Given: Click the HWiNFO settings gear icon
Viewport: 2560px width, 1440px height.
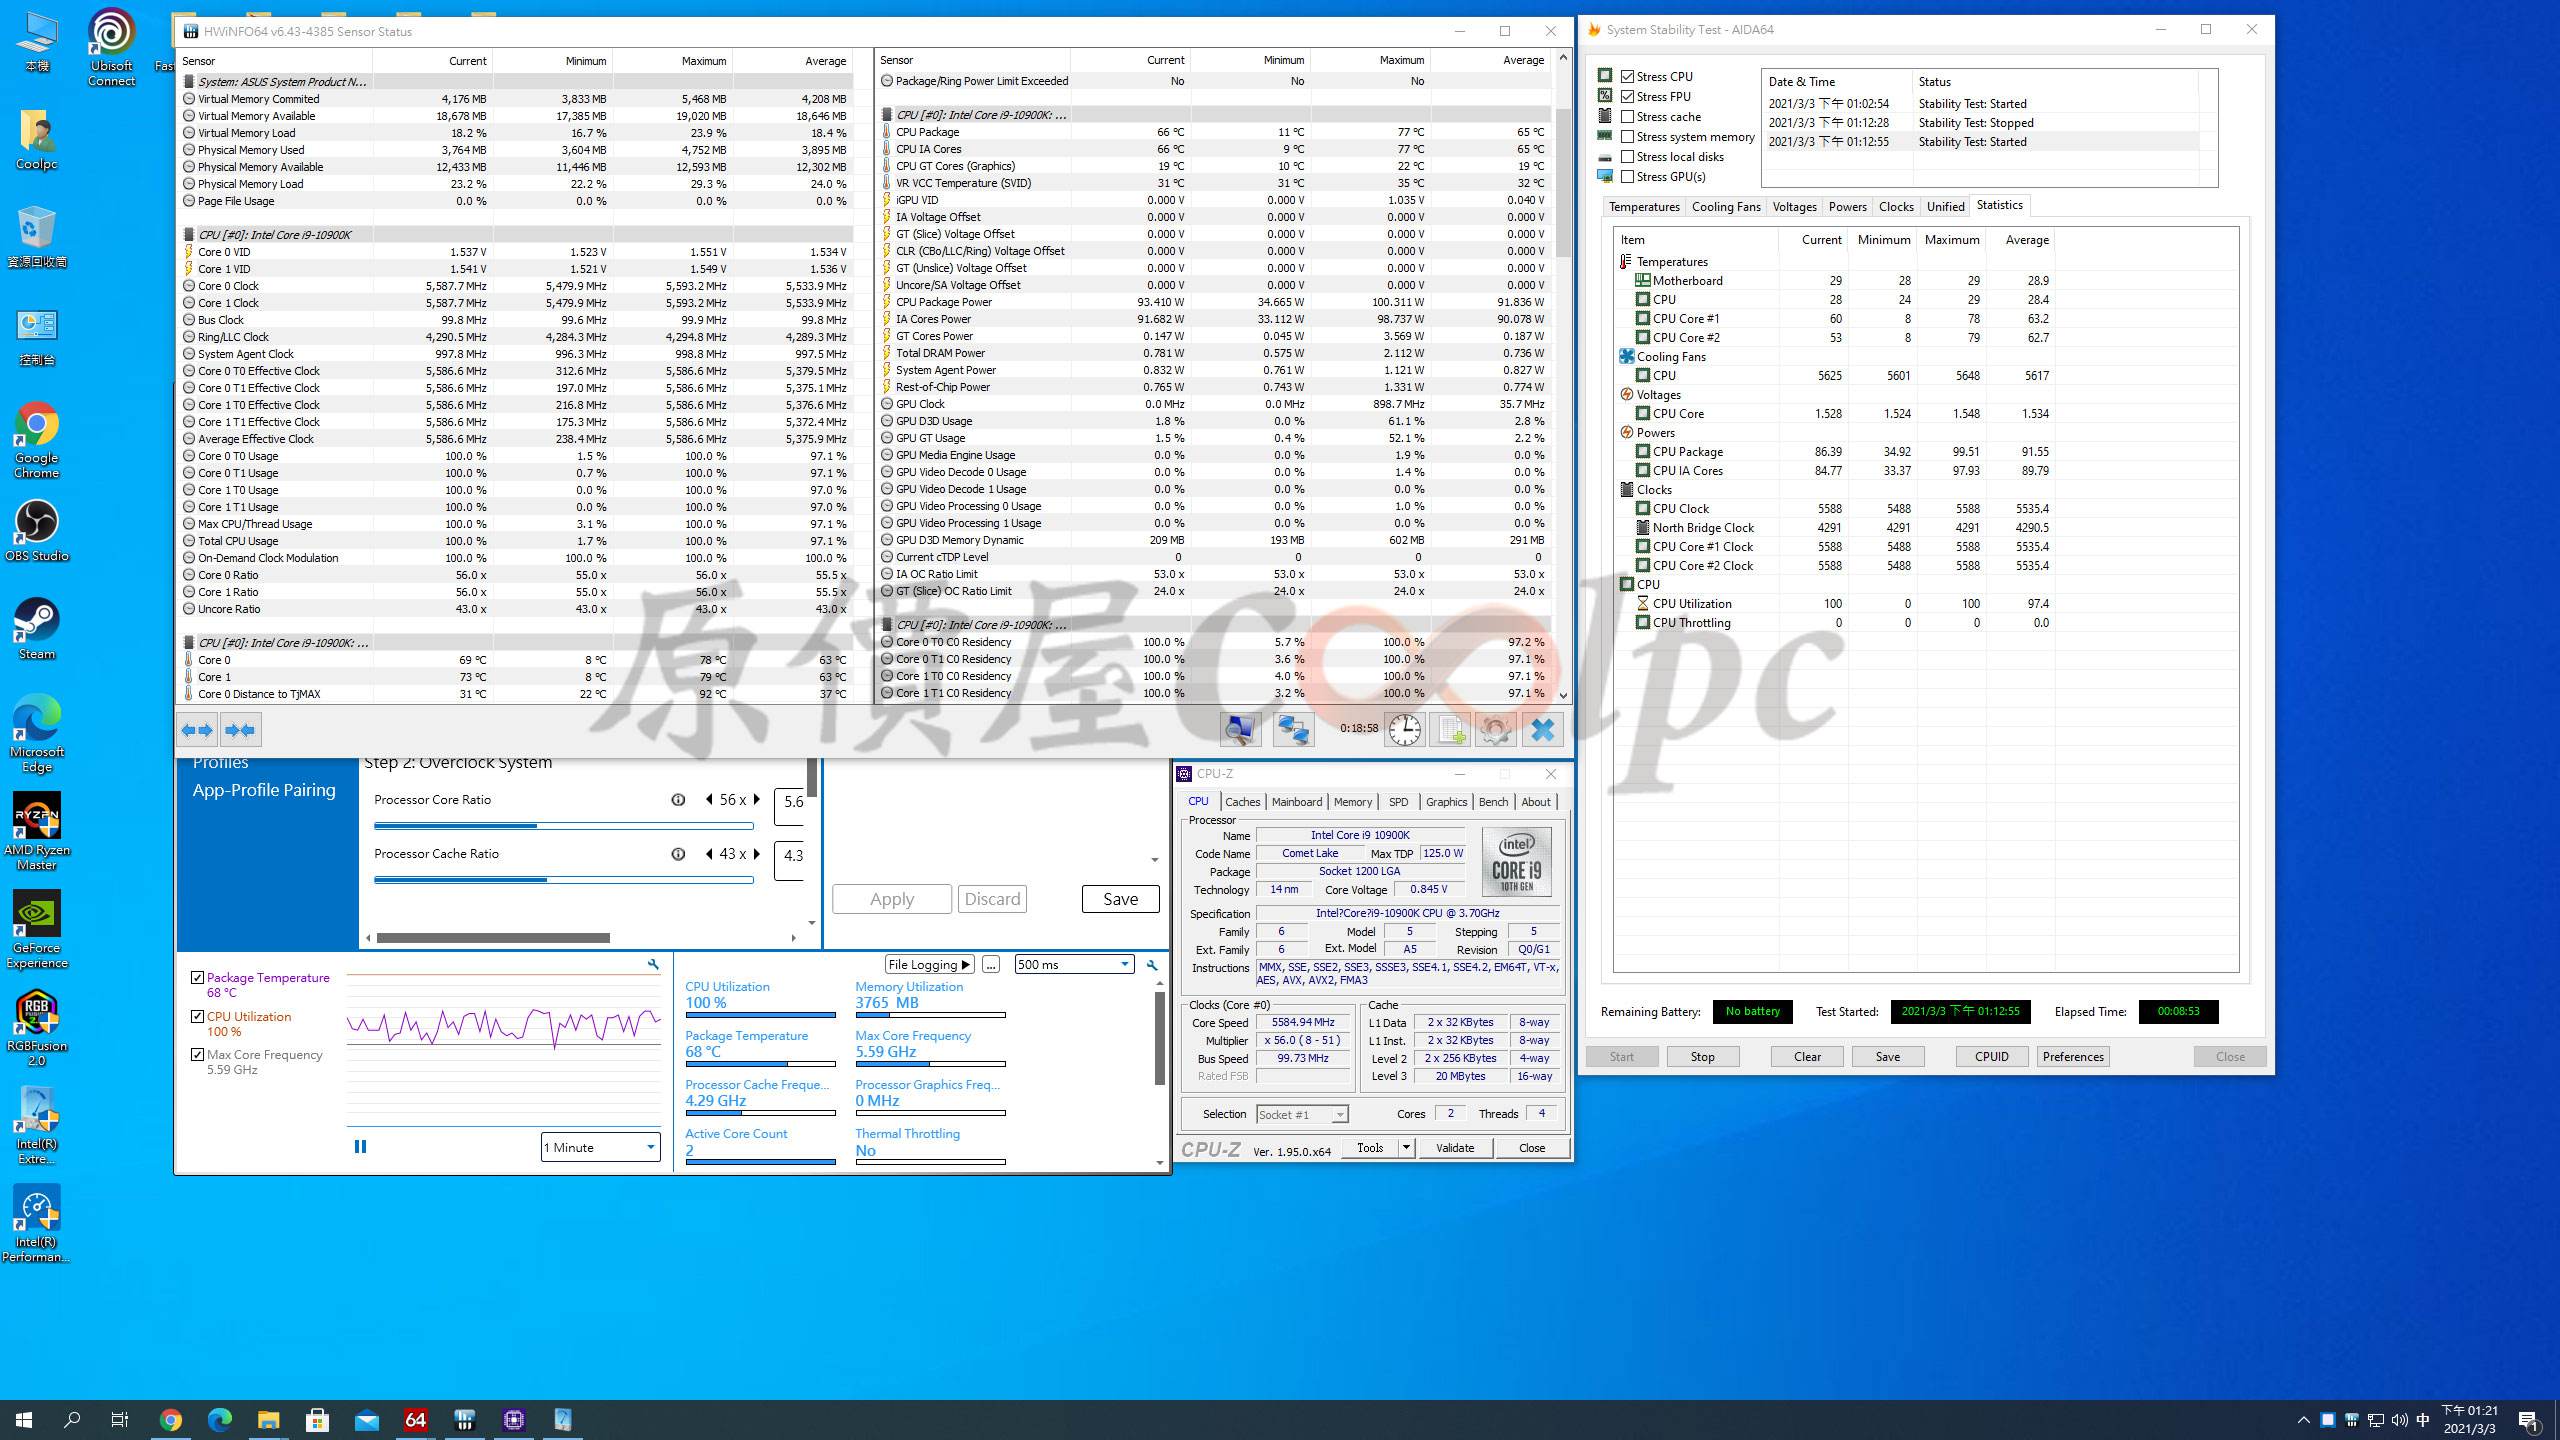Looking at the screenshot, I should pyautogui.click(x=1495, y=730).
